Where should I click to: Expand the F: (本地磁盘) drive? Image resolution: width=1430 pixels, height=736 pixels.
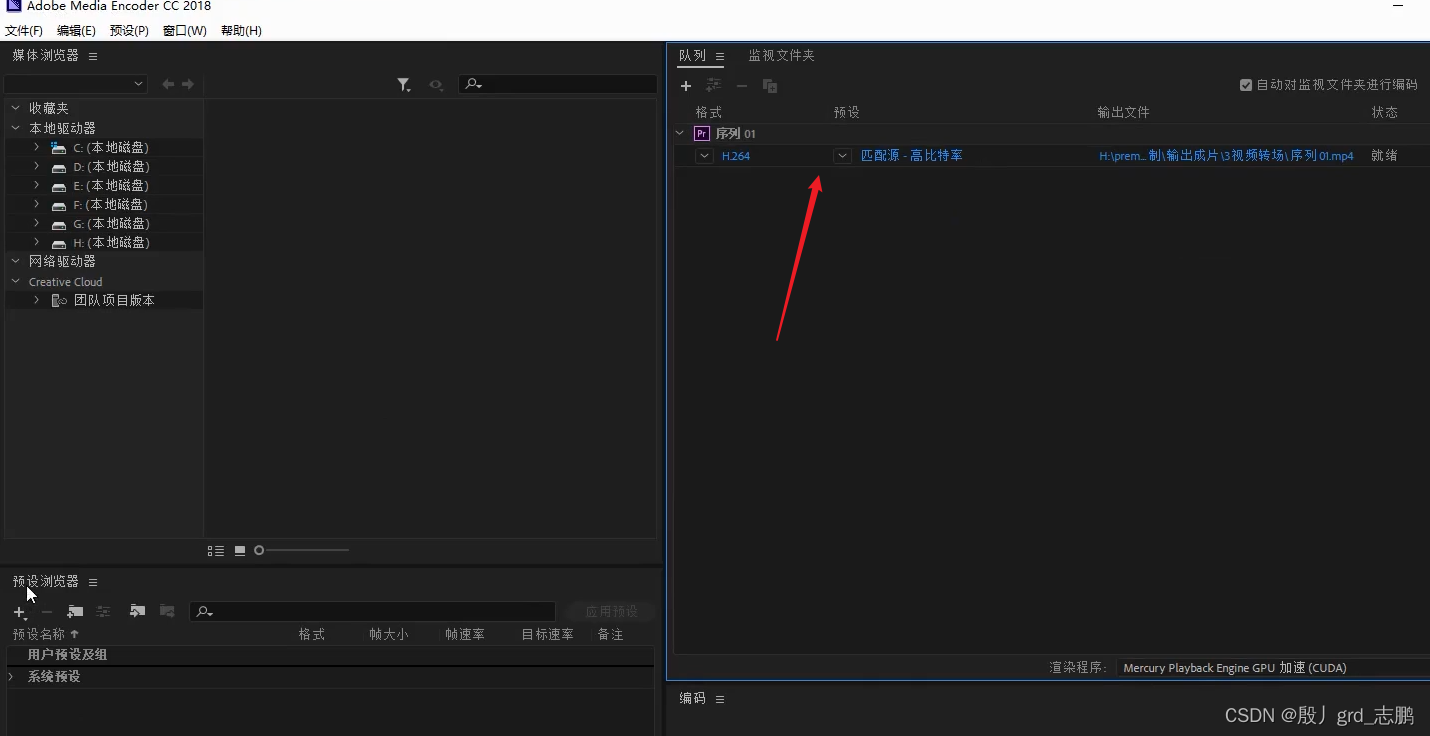tap(37, 204)
